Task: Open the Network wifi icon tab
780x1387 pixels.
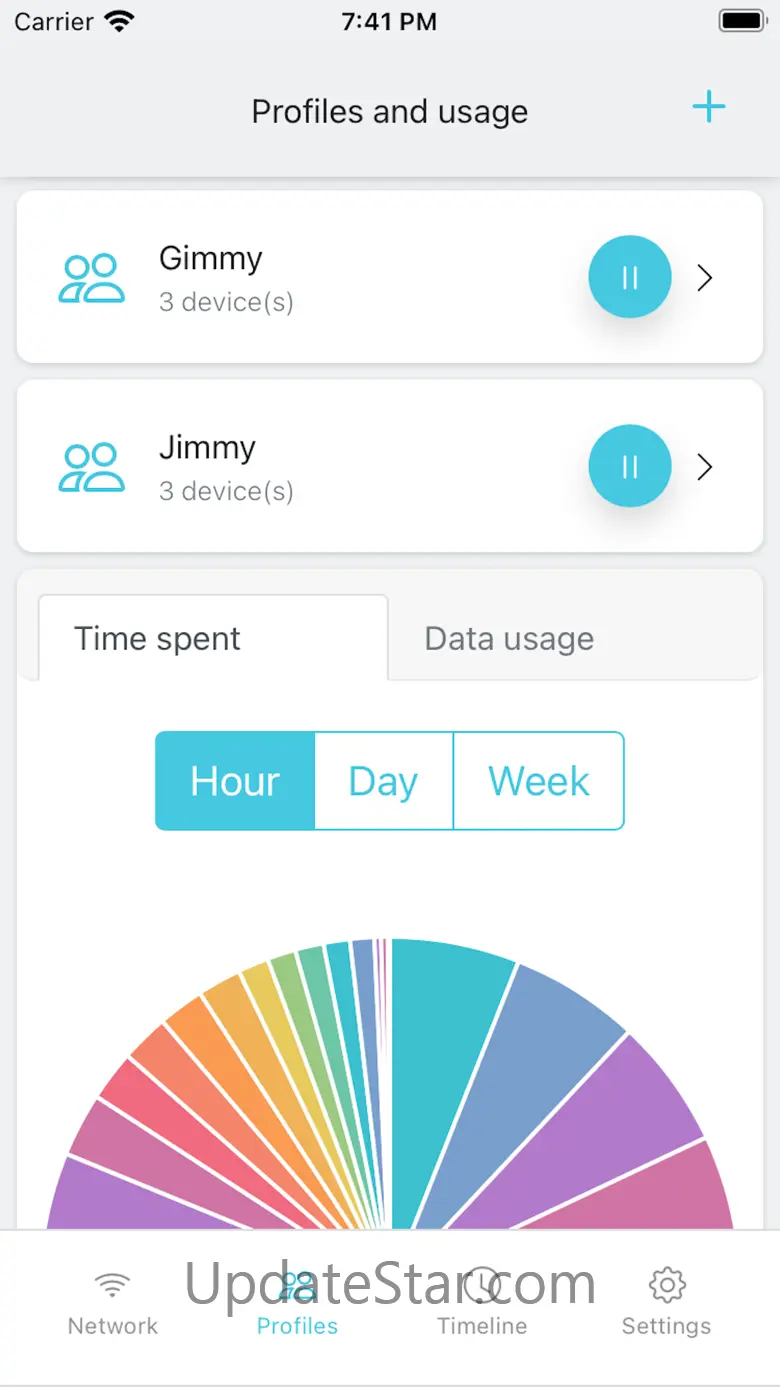Action: 112,1284
